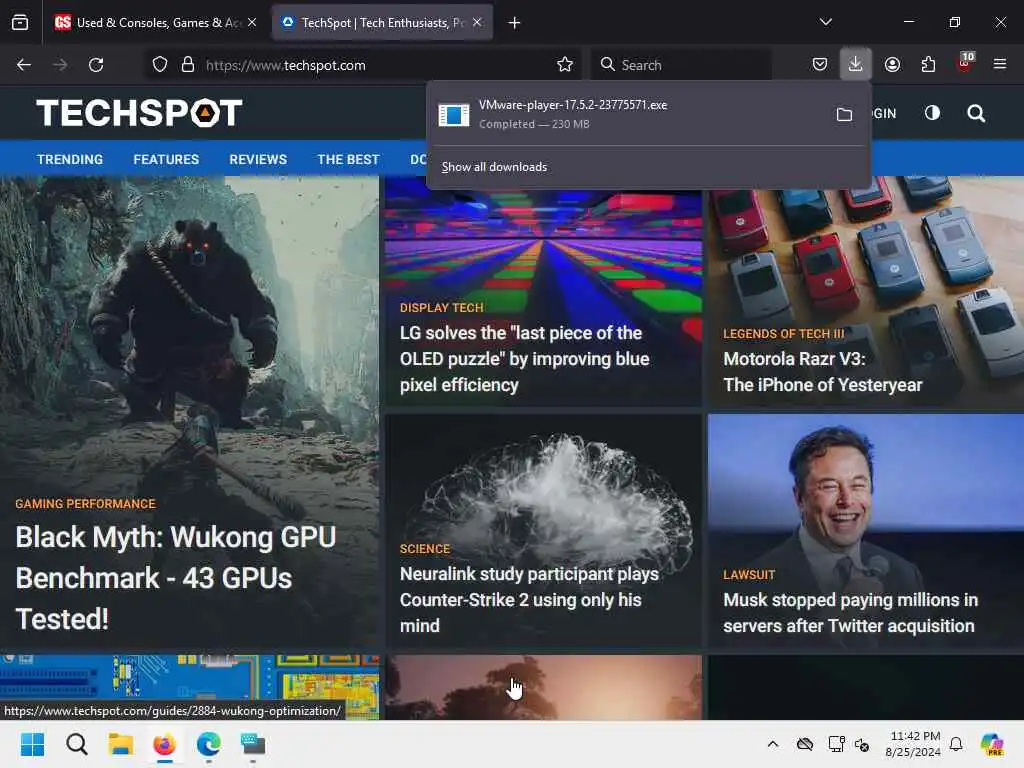Open uBlock extension with badge 10
1024x768 pixels.
pyautogui.click(x=965, y=63)
